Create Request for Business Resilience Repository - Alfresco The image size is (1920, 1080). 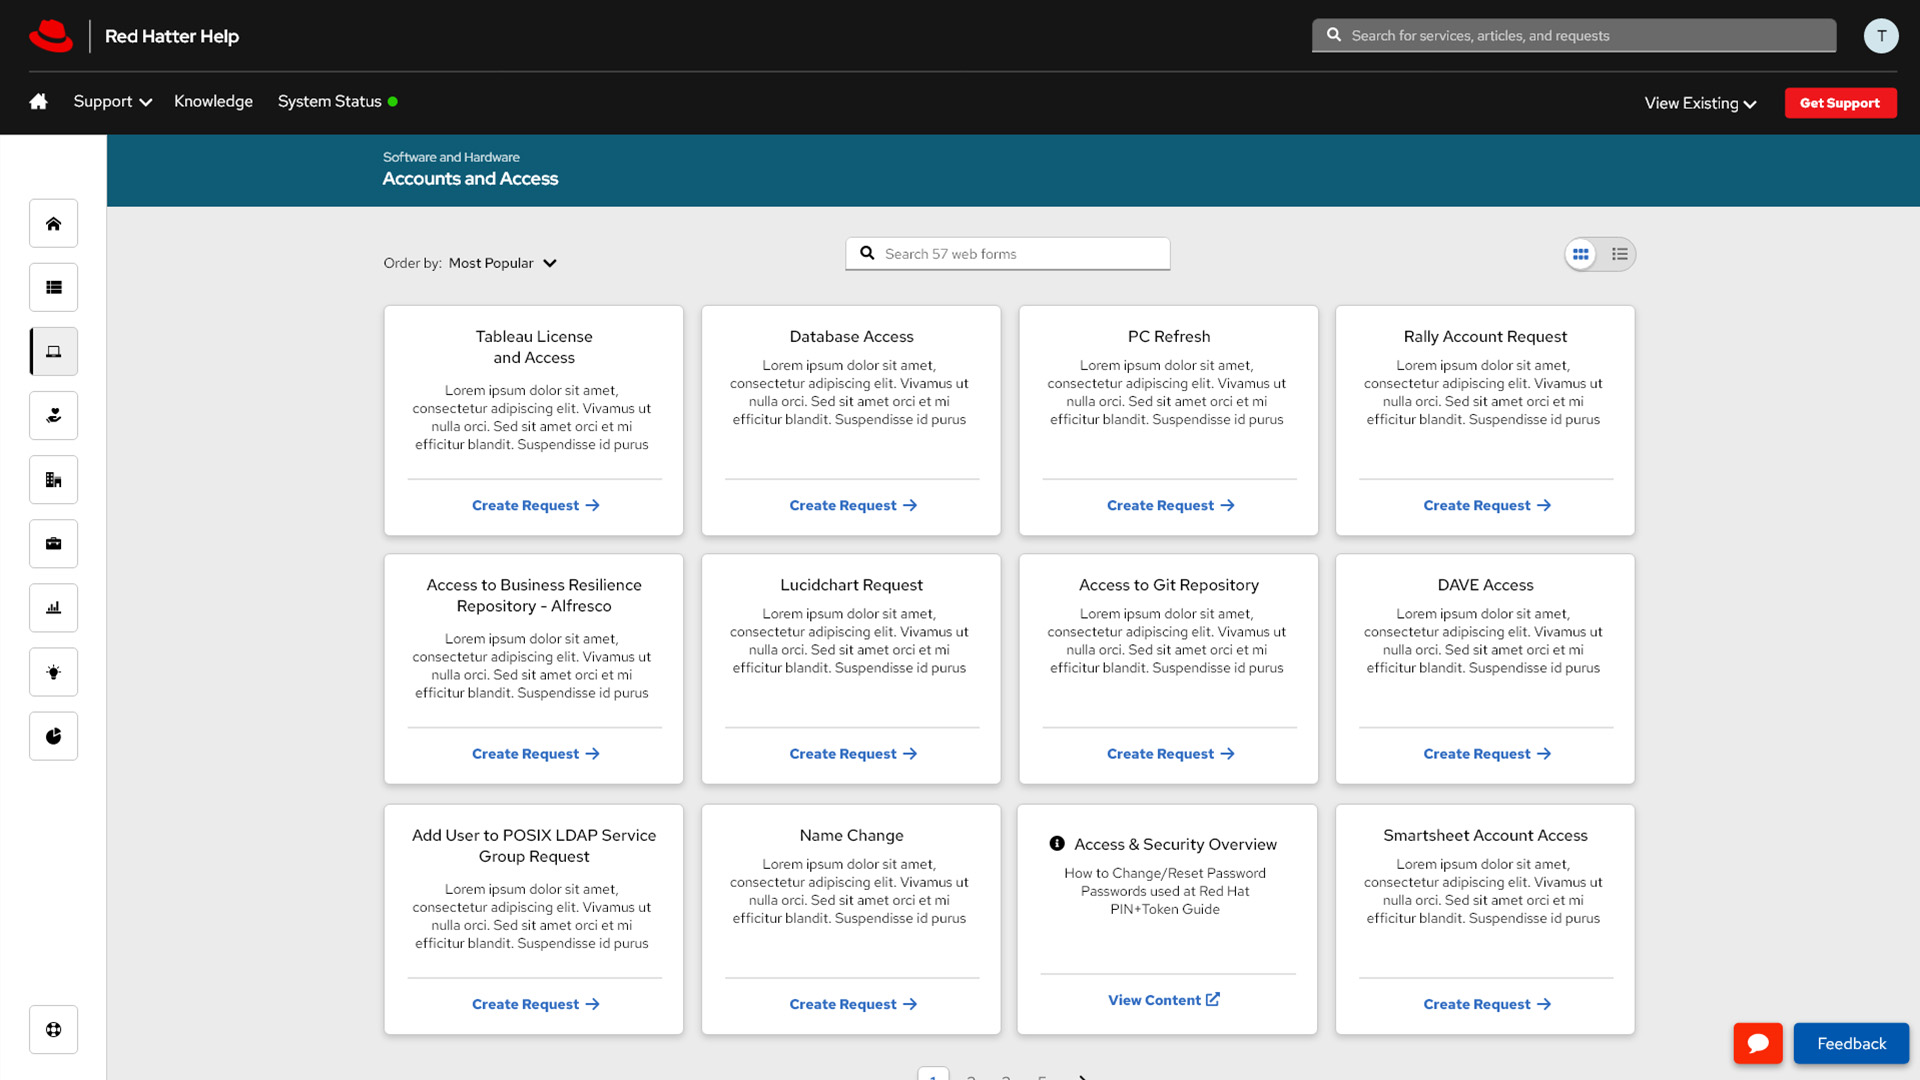(535, 753)
